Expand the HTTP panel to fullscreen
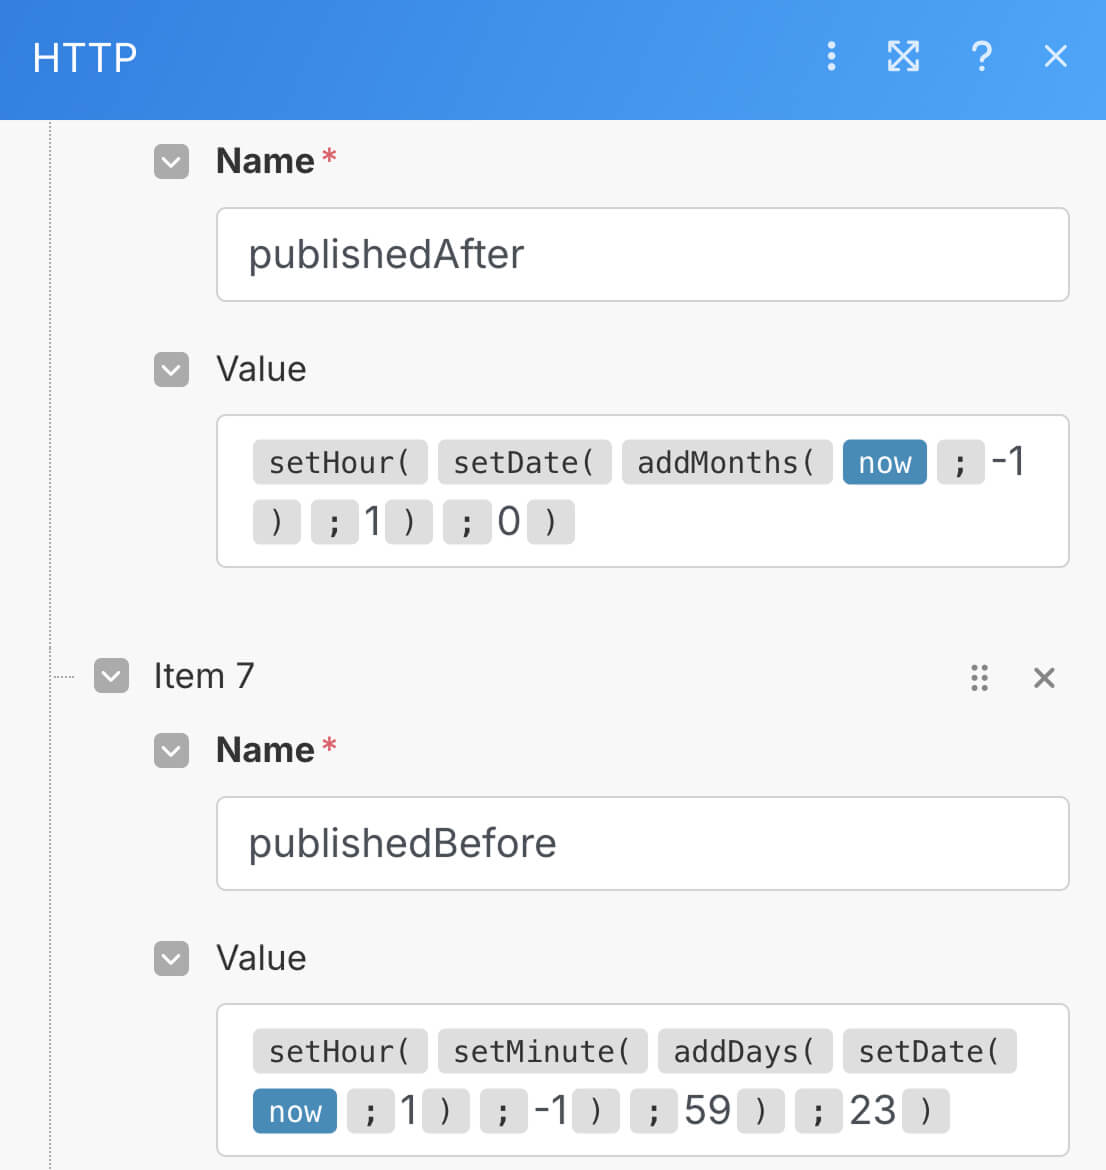Viewport: 1106px width, 1170px height. click(903, 57)
